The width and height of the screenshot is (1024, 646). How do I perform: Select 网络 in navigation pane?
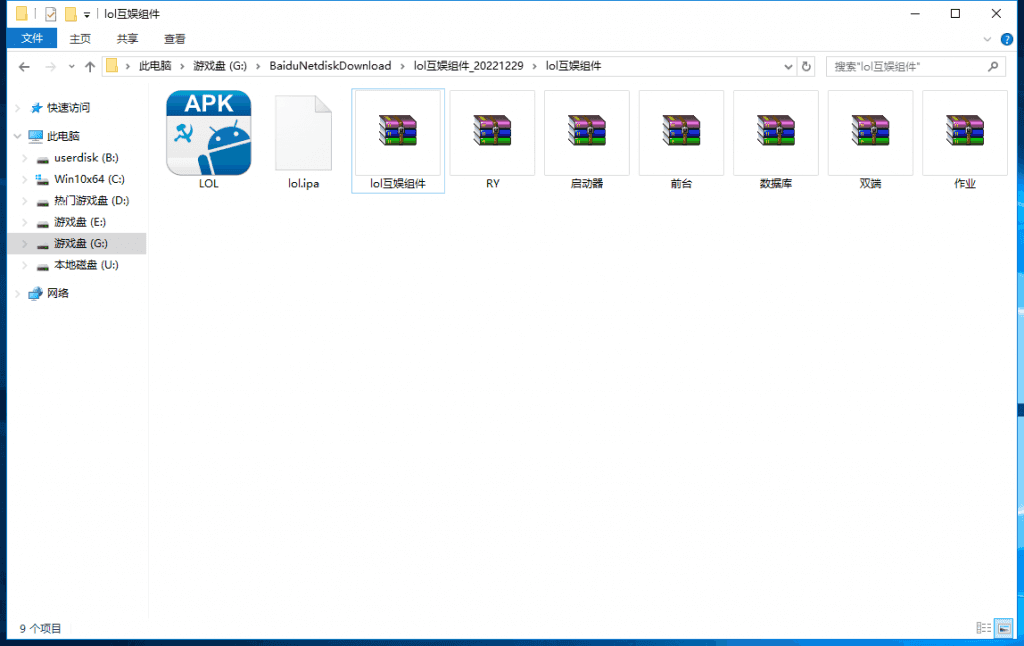point(57,293)
